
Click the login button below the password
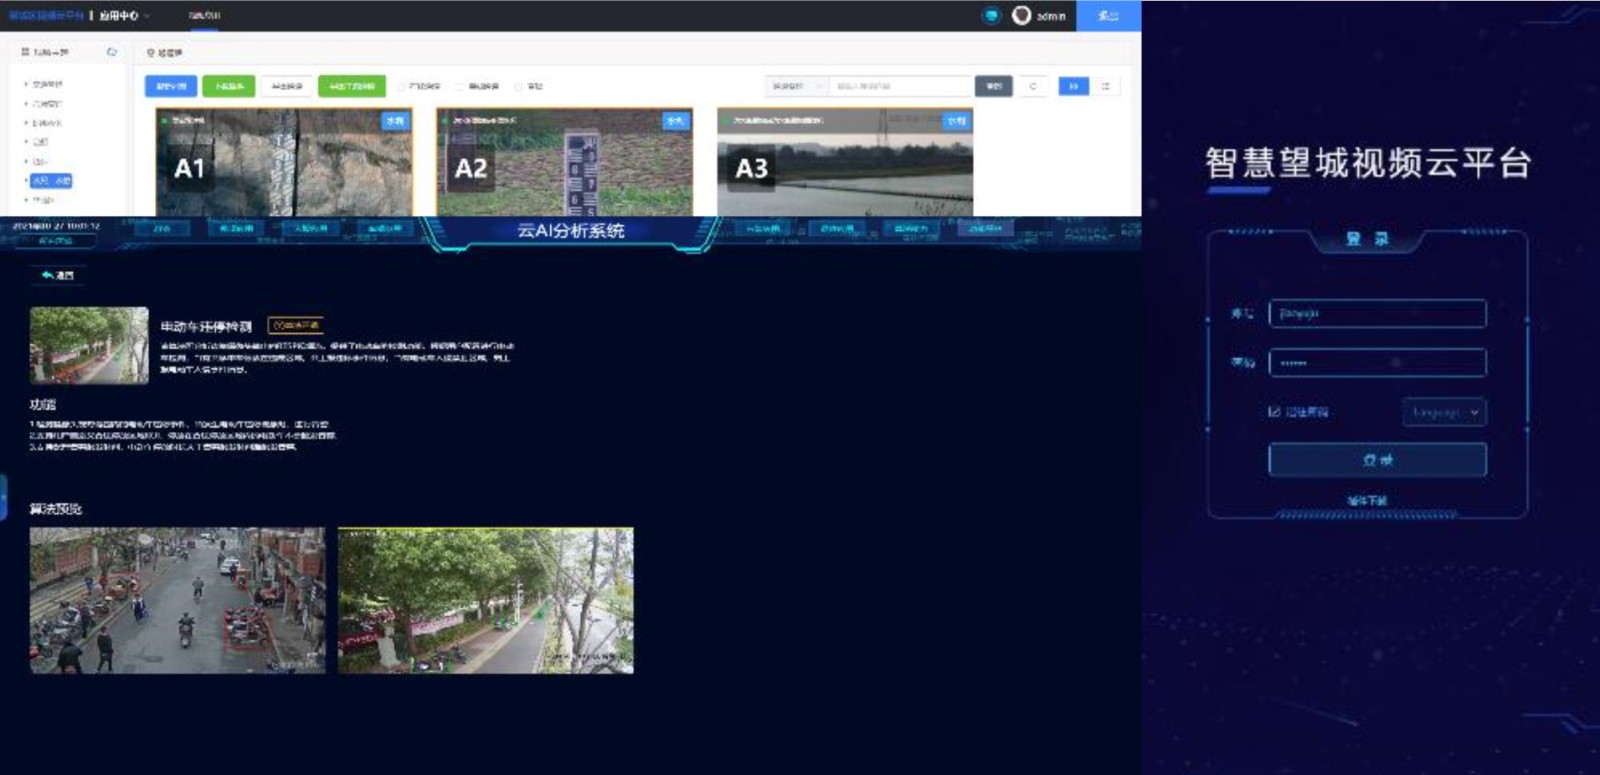pyautogui.click(x=1377, y=460)
